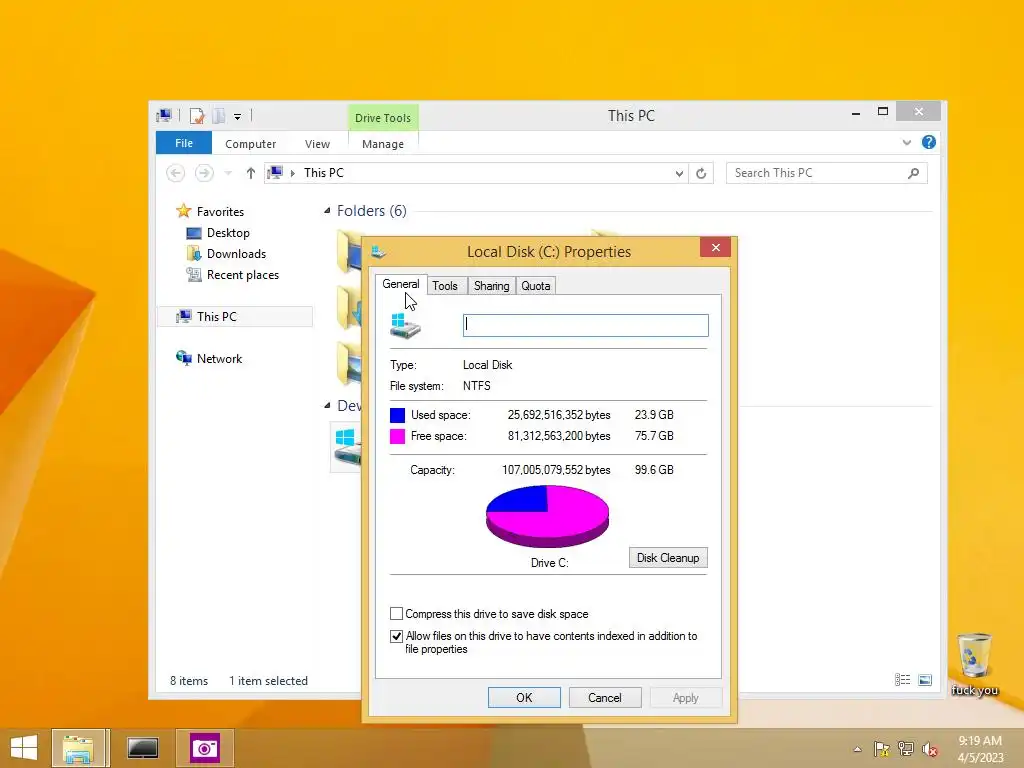Click the This PC icon in the address bar
This screenshot has width=1024, height=768.
[x=275, y=173]
